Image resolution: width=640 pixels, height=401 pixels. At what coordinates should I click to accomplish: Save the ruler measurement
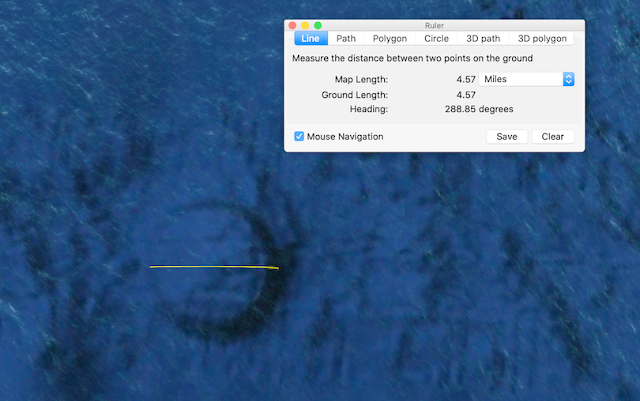507,136
